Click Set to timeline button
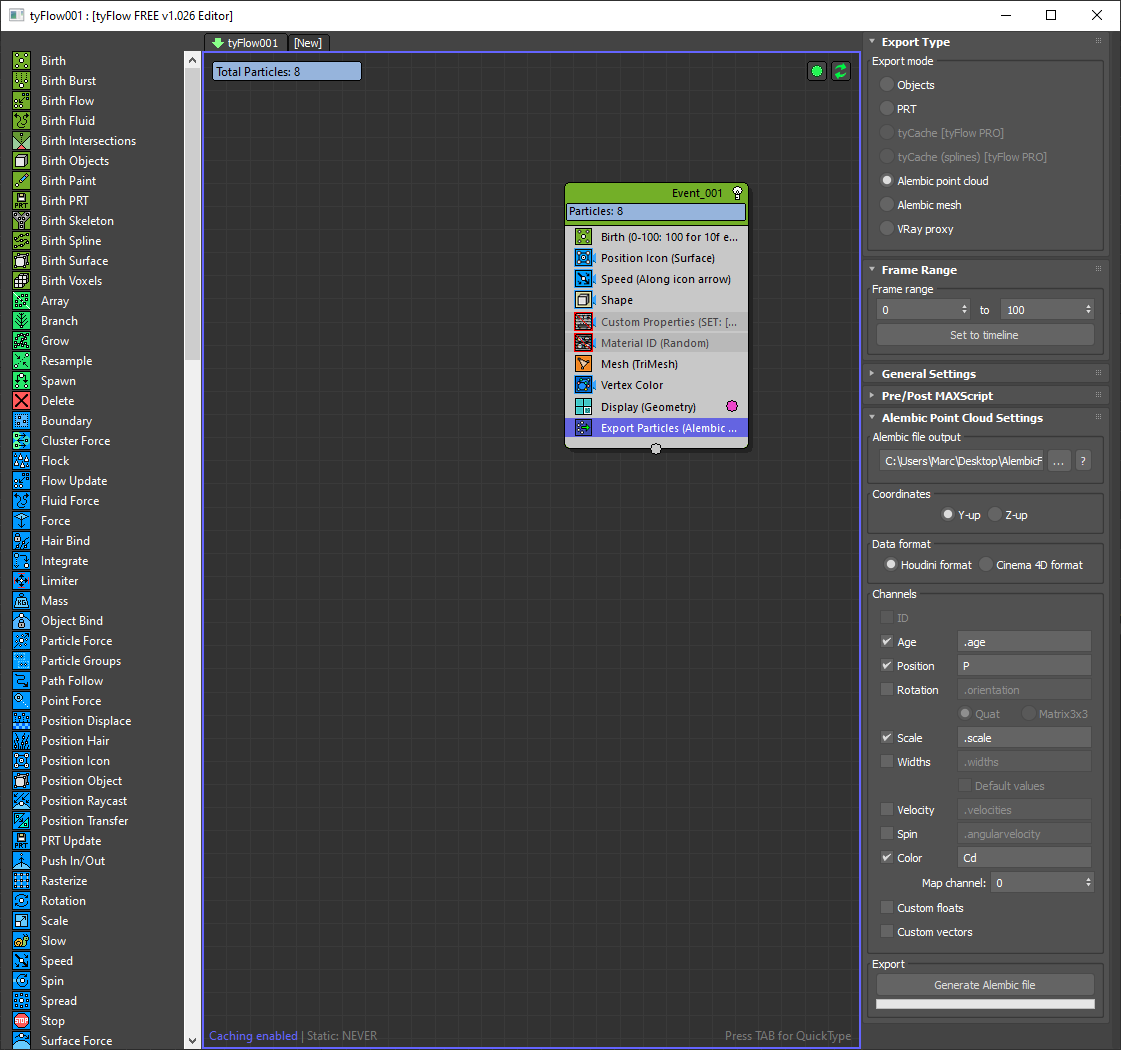The height and width of the screenshot is (1050, 1121). pyautogui.click(x=984, y=335)
